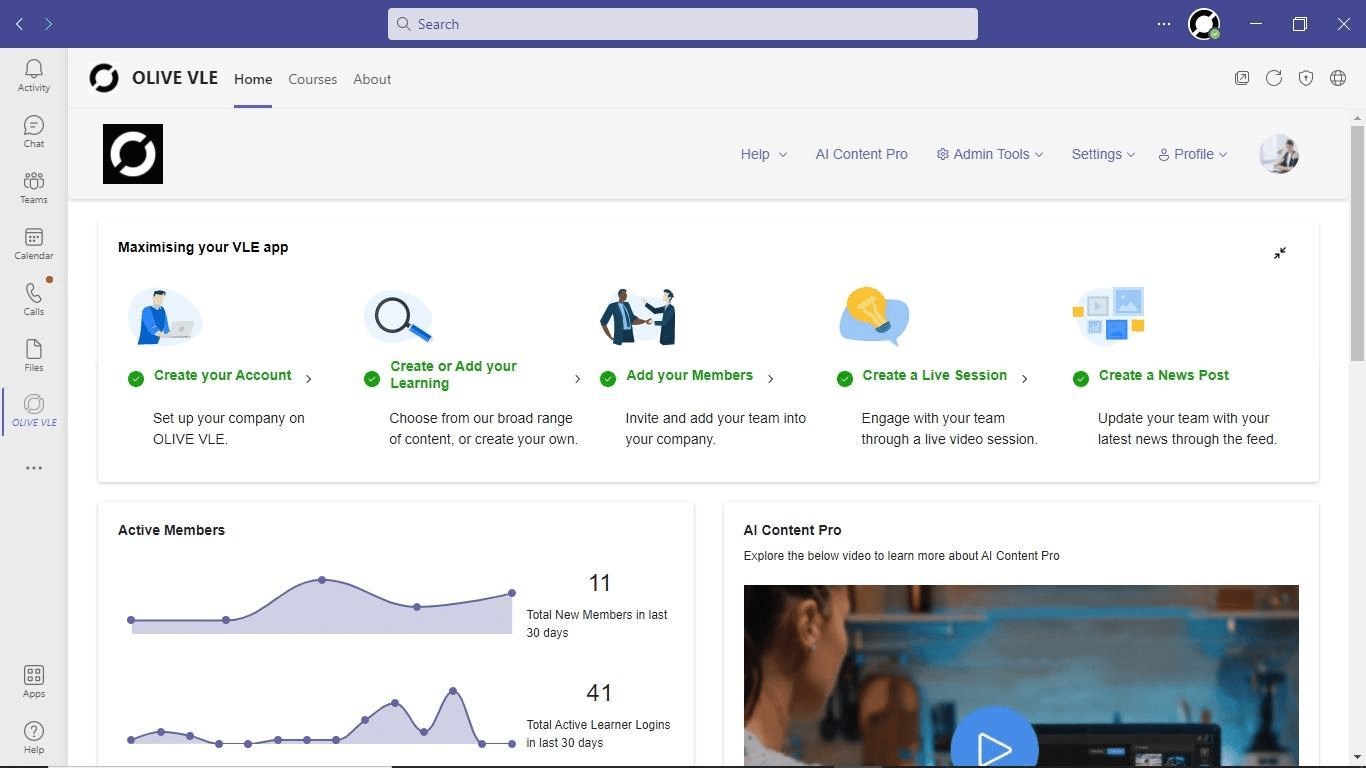
Task: Pop out the app in new window
Action: 1242,78
